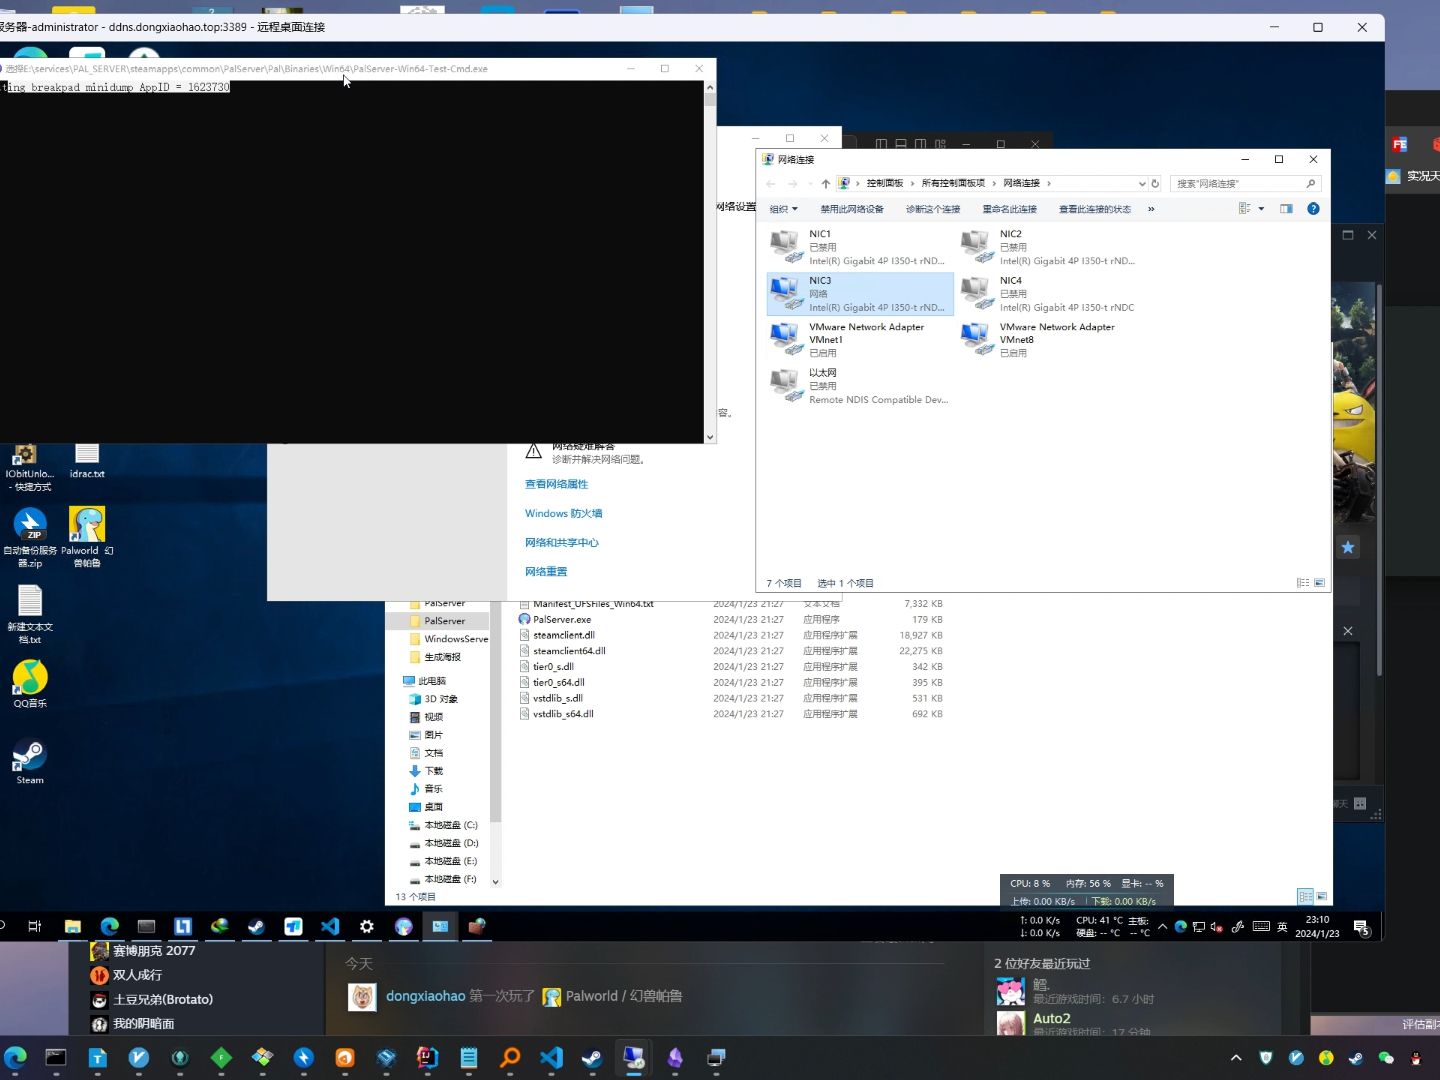This screenshot has width=1440, height=1080.
Task: Click 所有控制面板项 breadcrumb
Action: tap(953, 184)
